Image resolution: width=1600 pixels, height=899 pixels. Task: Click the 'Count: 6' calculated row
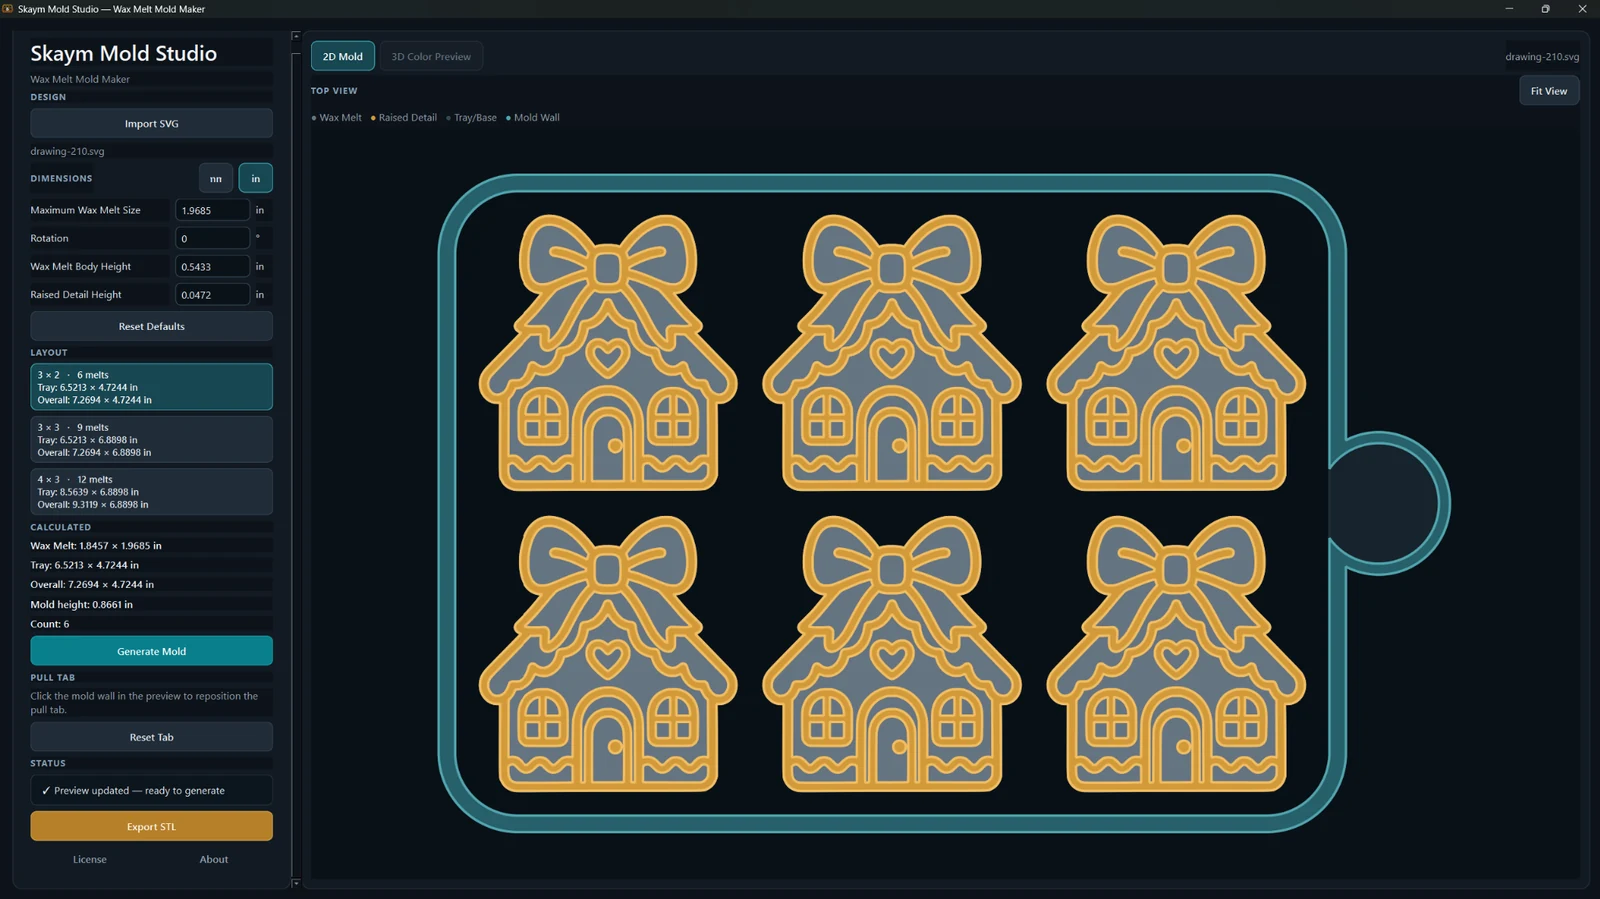pos(50,624)
